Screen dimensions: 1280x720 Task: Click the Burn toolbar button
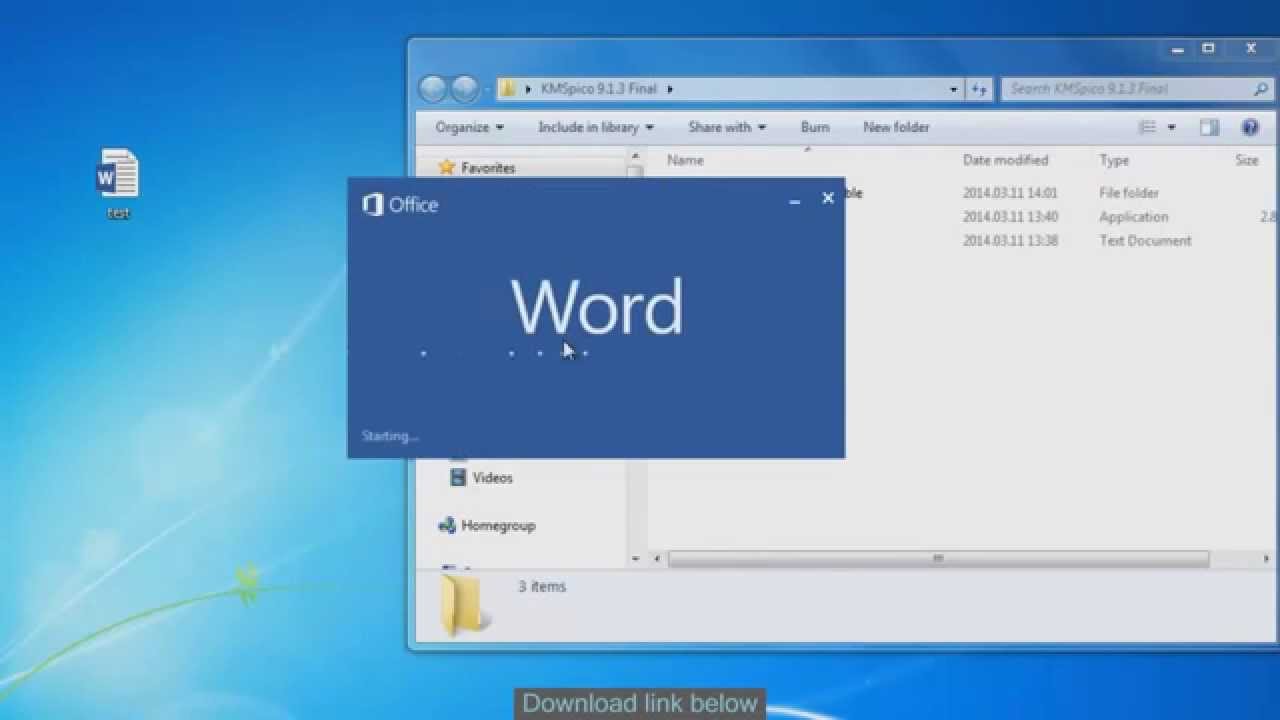(x=815, y=127)
